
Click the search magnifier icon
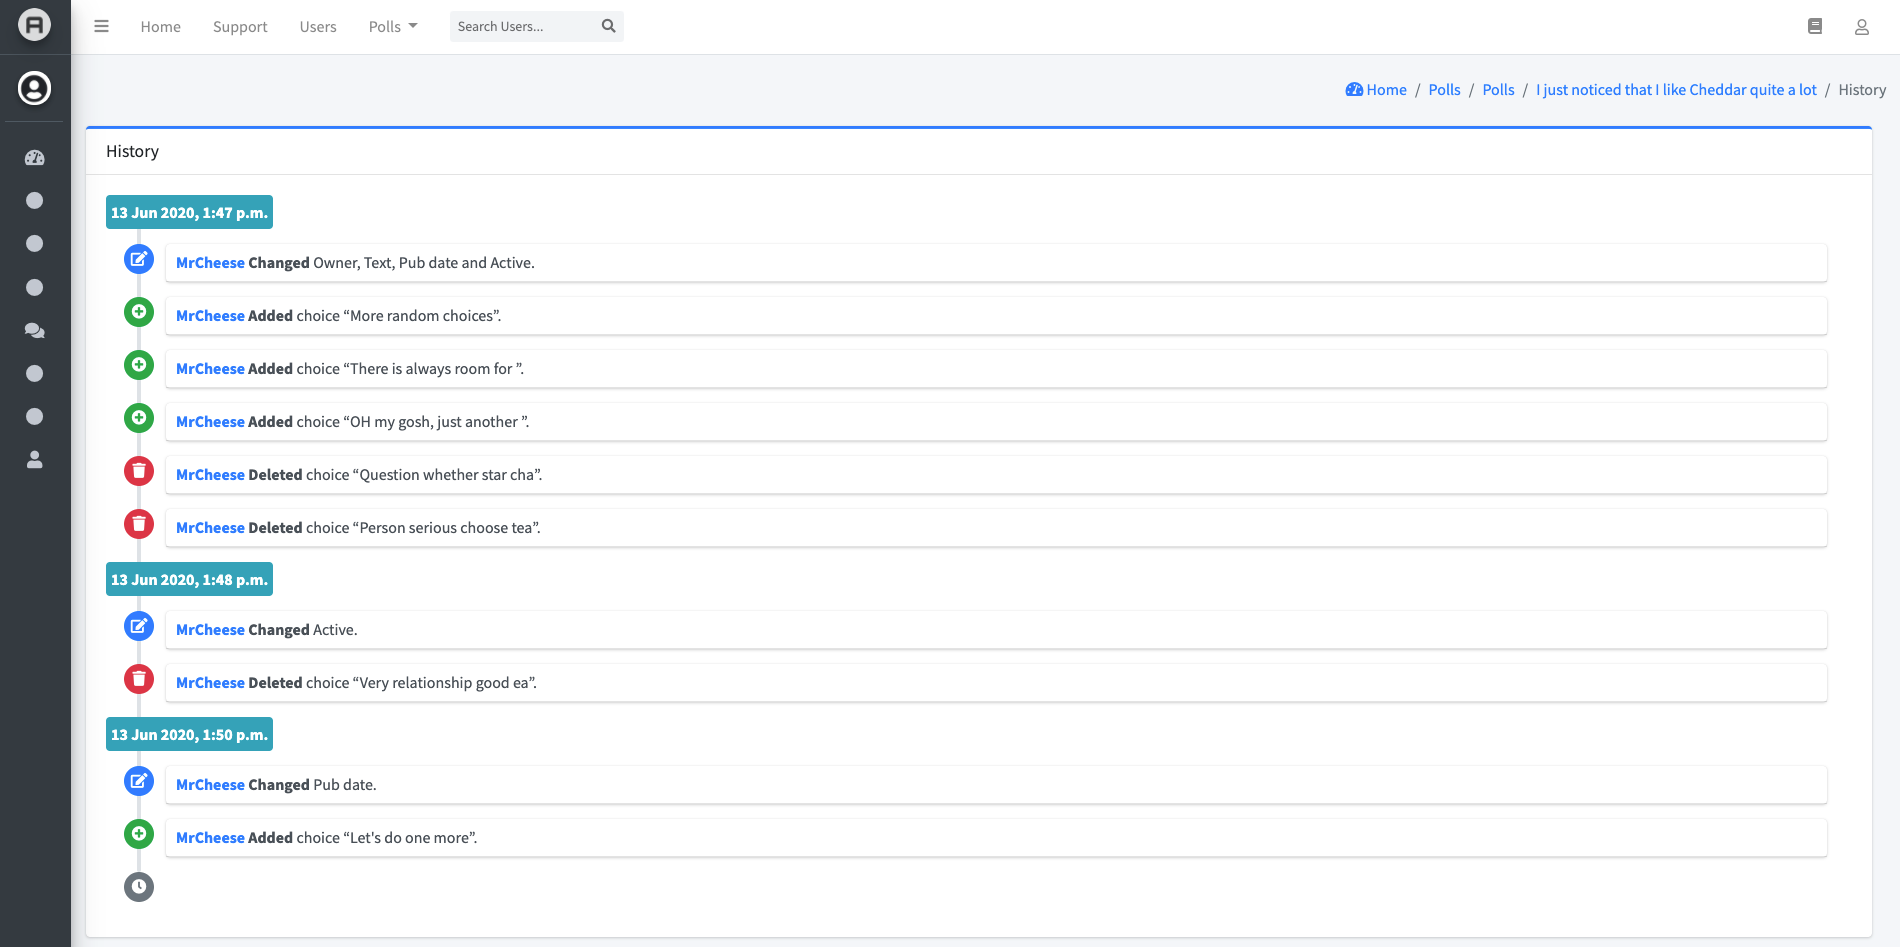[608, 27]
